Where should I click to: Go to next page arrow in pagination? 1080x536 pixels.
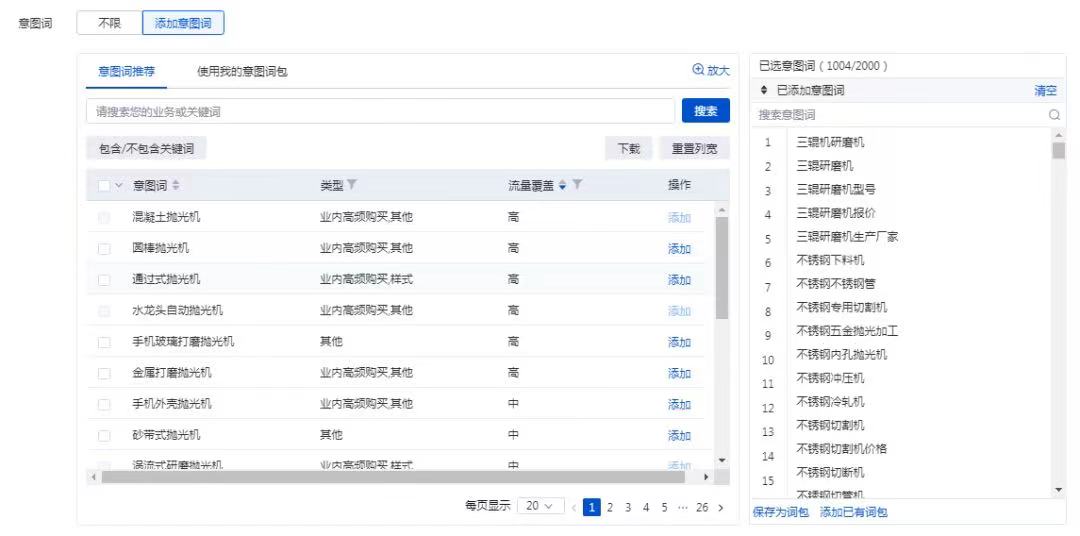(720, 508)
